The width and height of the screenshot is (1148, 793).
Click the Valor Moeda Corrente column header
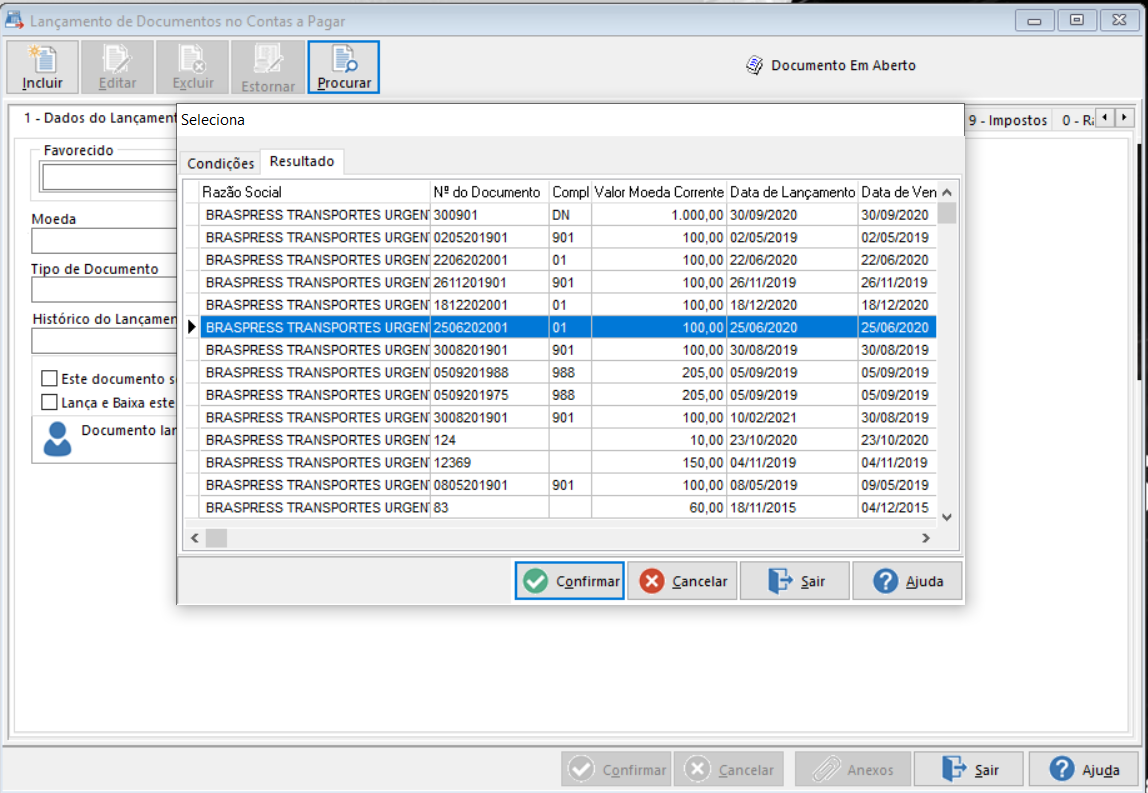tap(659, 192)
